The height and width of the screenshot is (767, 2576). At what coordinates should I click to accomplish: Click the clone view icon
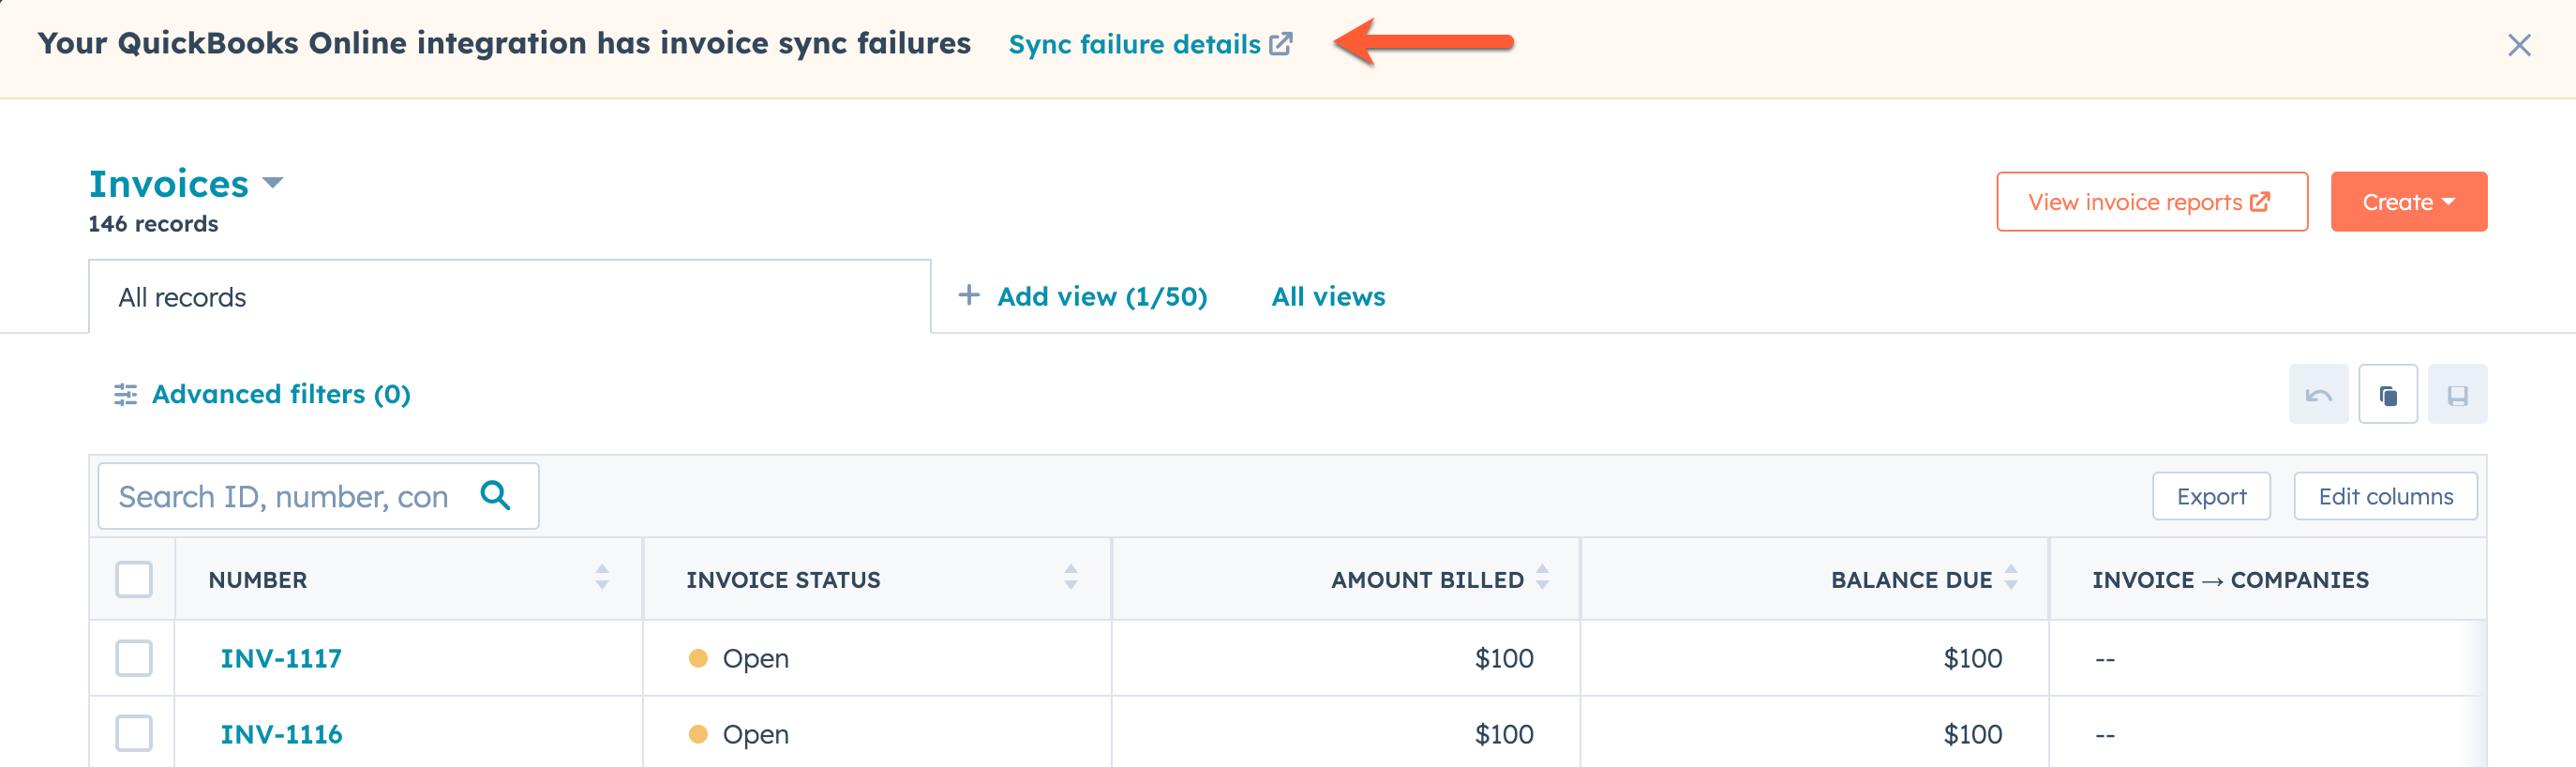point(2388,393)
